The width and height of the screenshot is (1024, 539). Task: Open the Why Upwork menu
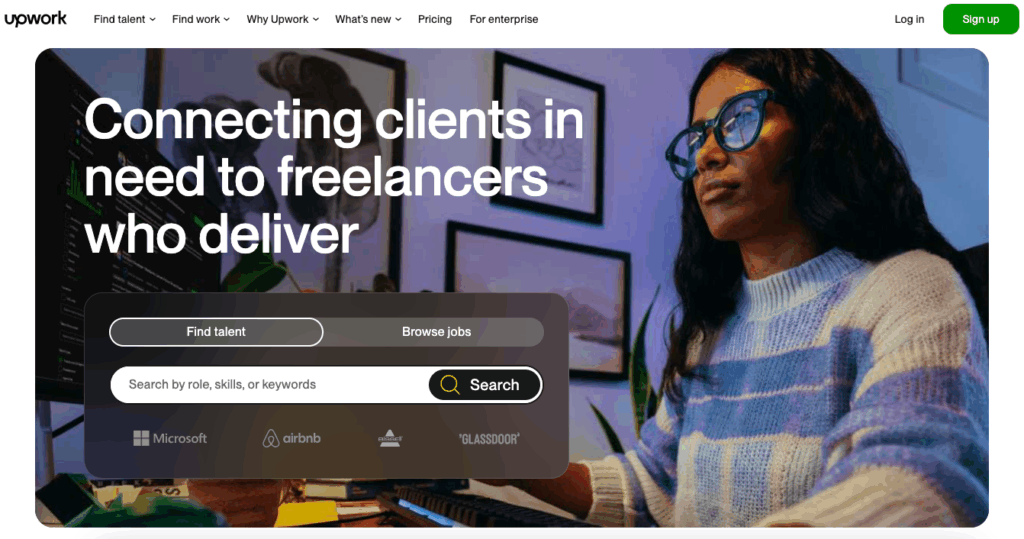click(282, 20)
